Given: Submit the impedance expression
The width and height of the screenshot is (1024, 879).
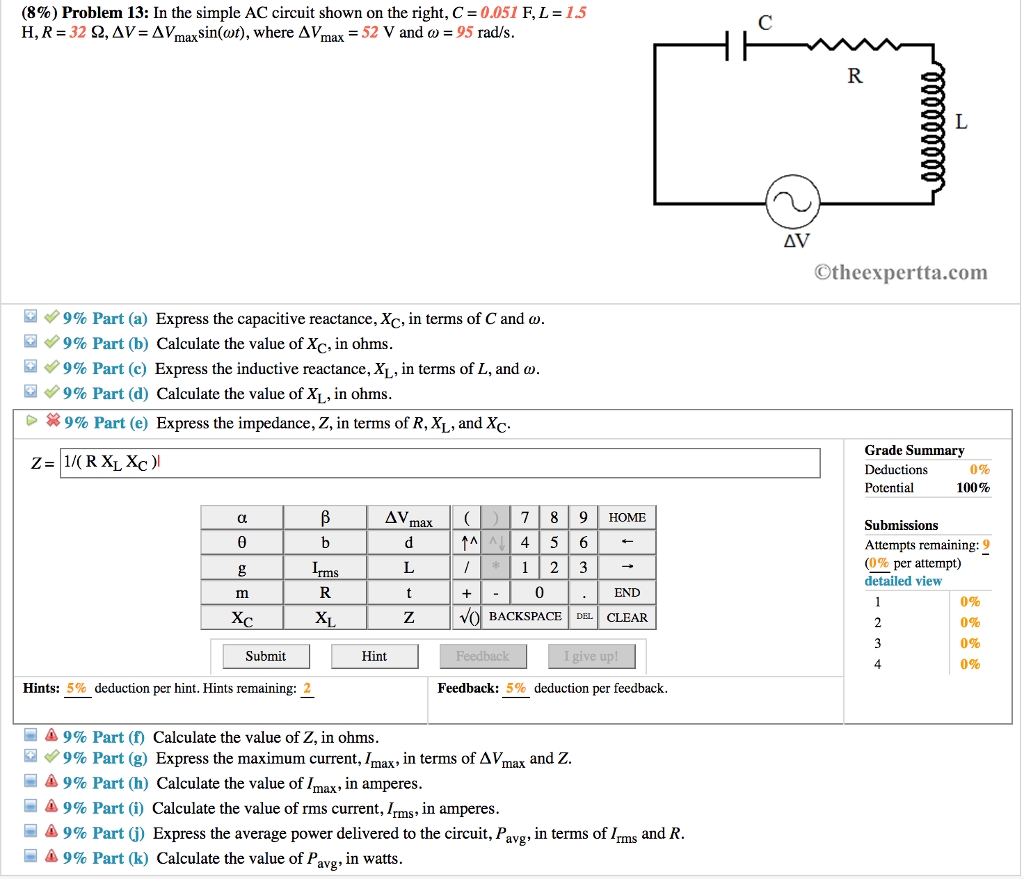Looking at the screenshot, I should 265,656.
